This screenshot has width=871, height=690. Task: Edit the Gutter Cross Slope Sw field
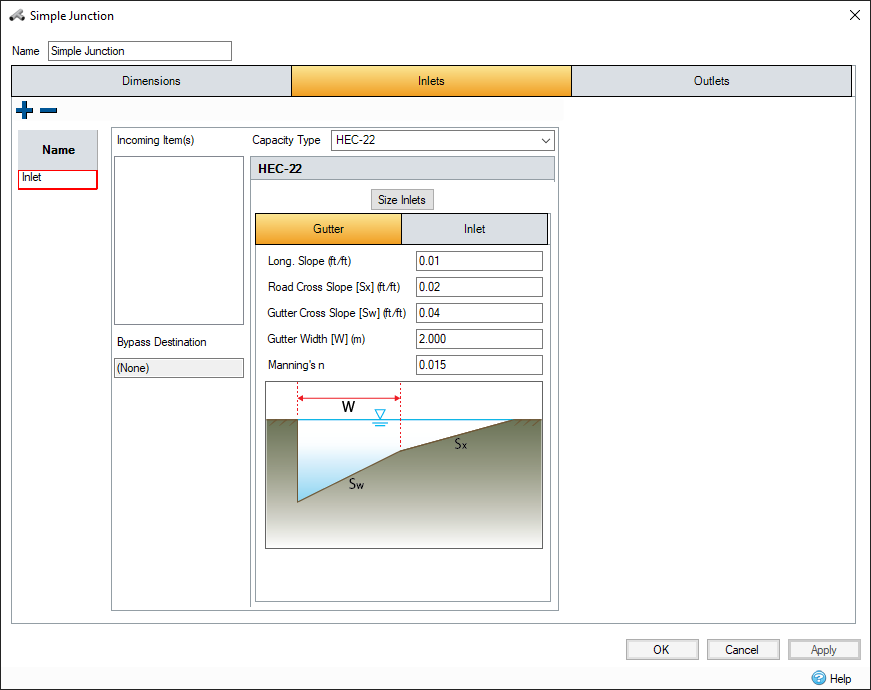point(479,313)
